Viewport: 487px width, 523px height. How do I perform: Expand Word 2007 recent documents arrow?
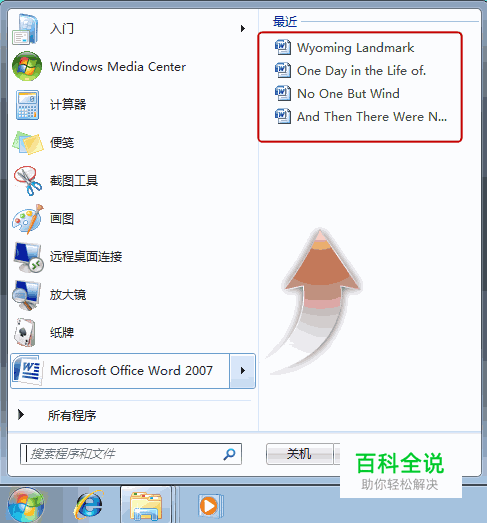pos(242,371)
